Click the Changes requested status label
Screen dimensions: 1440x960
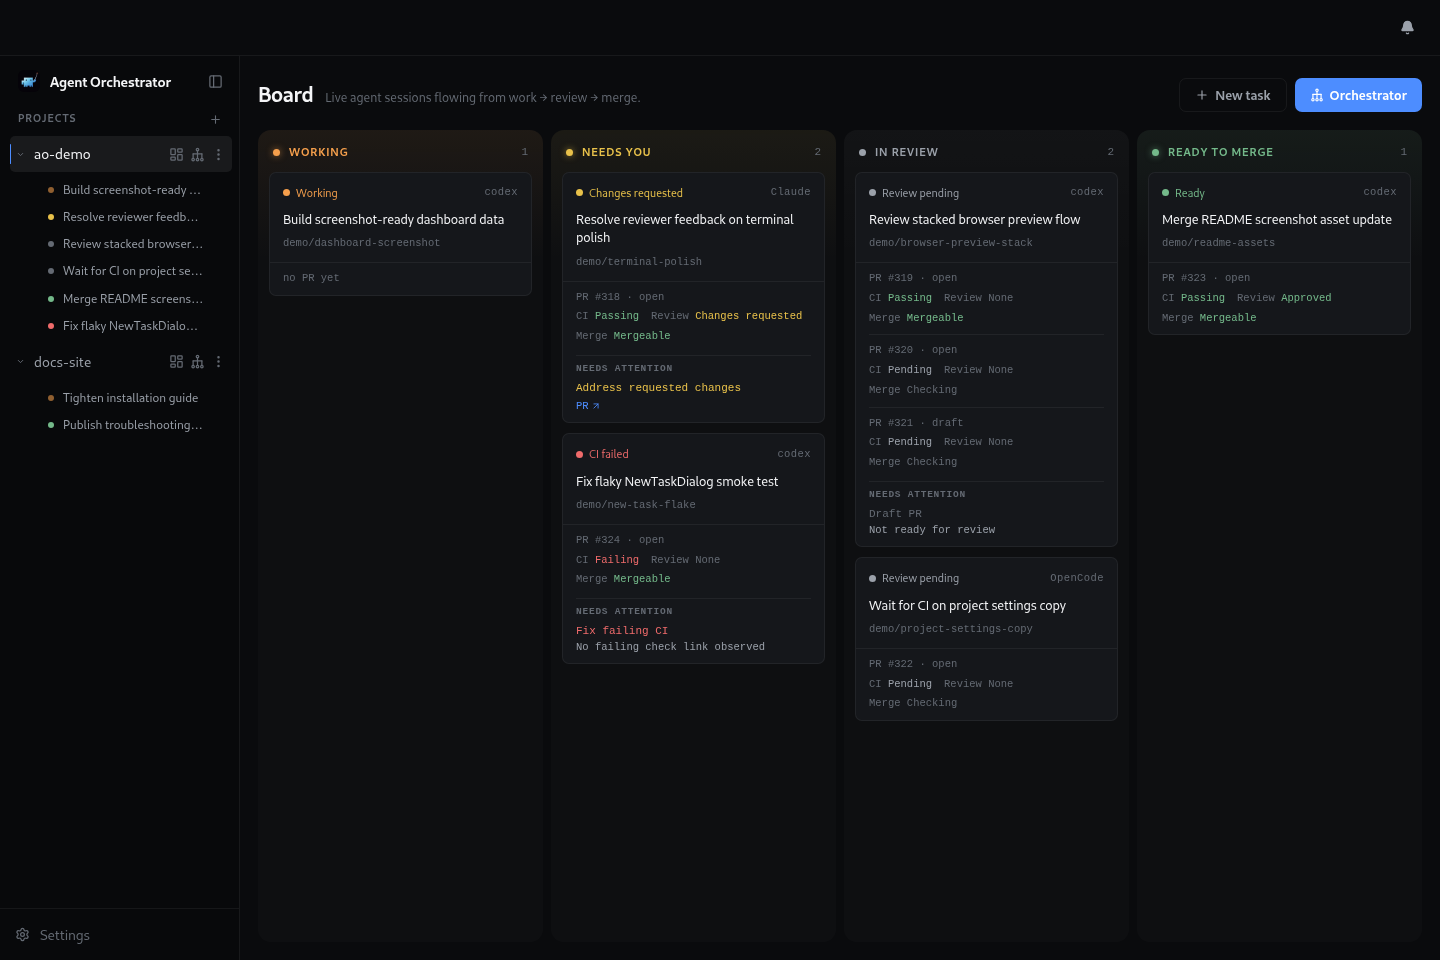pos(636,193)
